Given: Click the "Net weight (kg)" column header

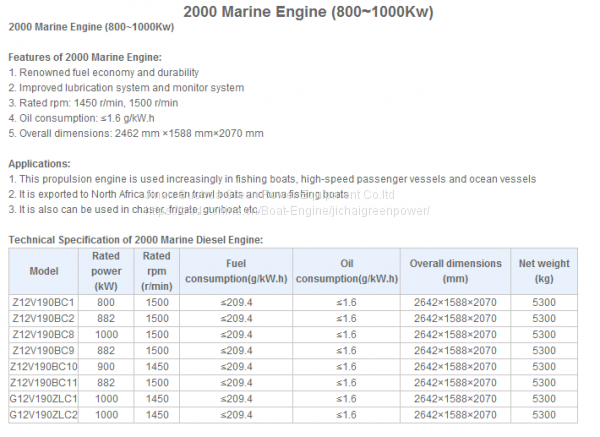Looking at the screenshot, I should [x=544, y=271].
